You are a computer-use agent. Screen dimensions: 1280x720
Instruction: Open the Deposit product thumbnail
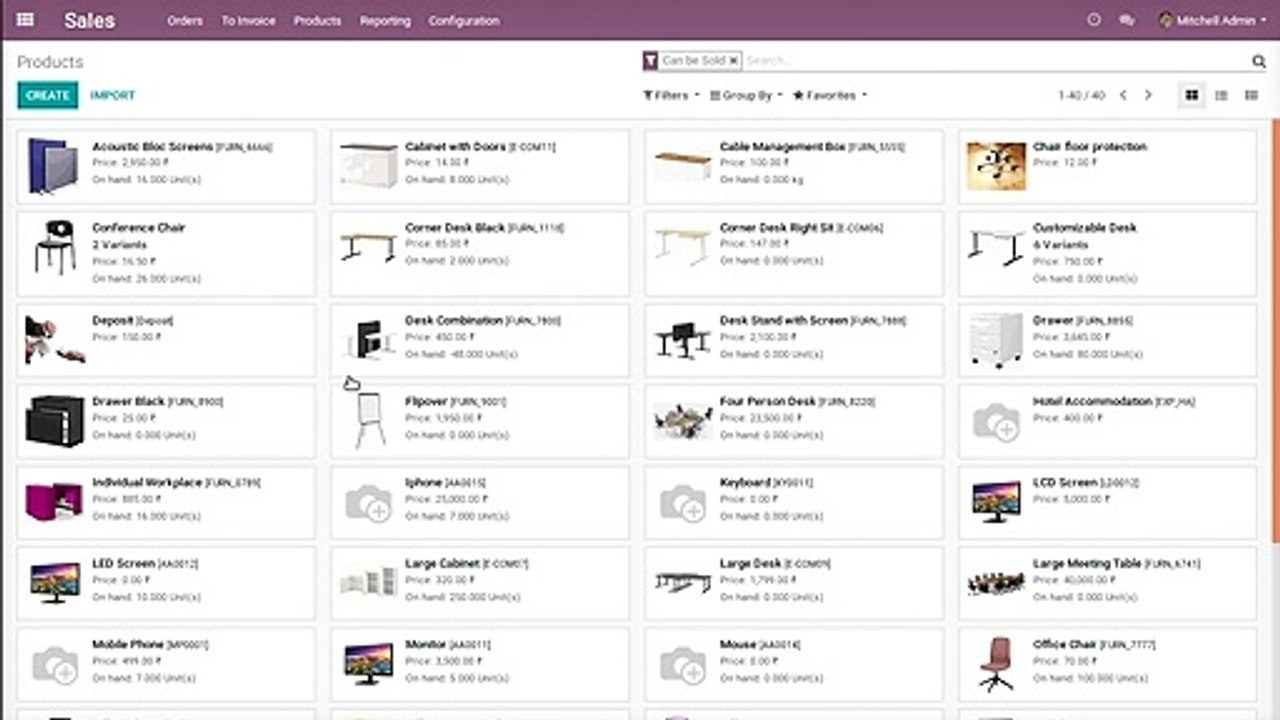54,340
